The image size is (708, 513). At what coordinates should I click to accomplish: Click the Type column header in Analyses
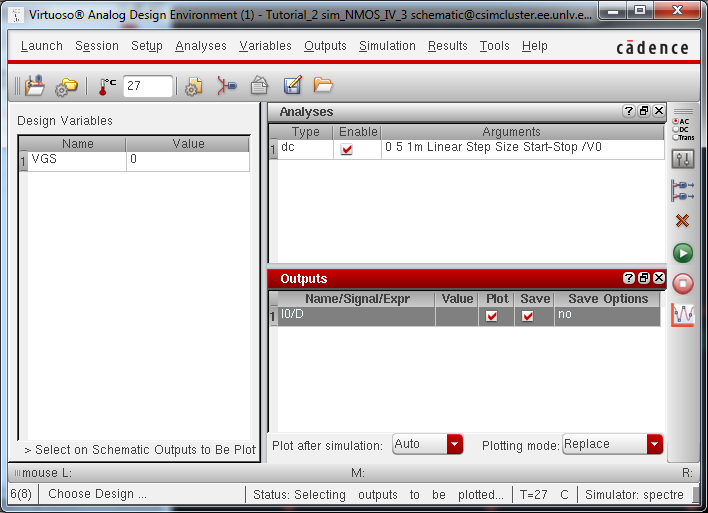point(305,132)
